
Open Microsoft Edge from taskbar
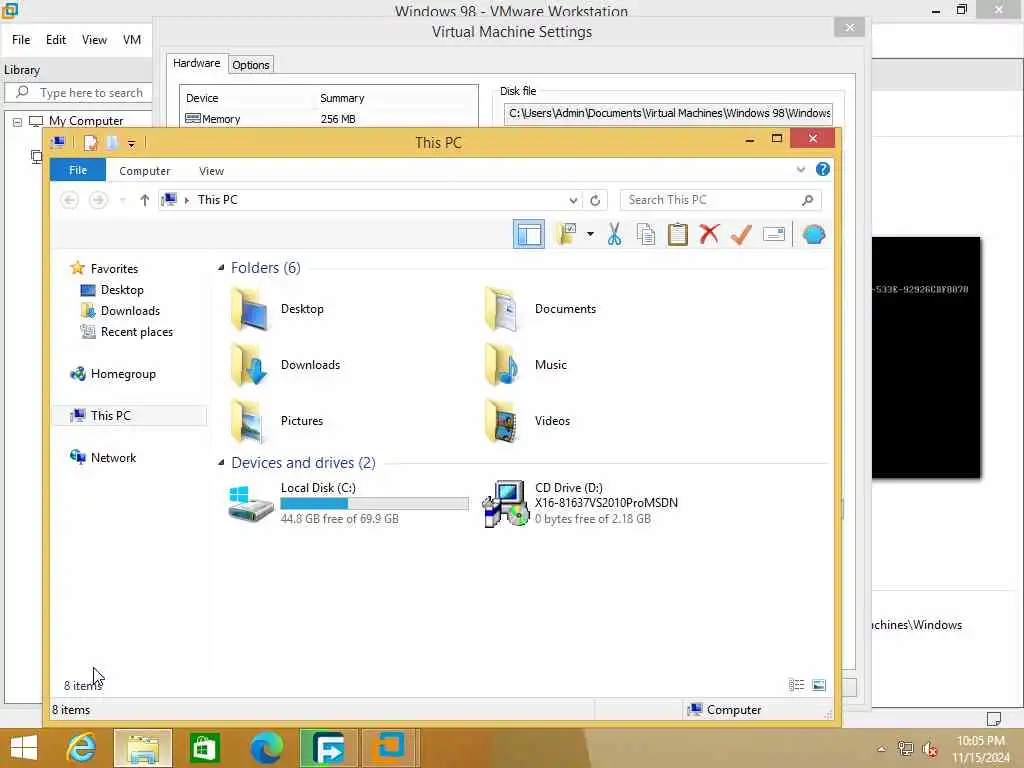[x=266, y=748]
